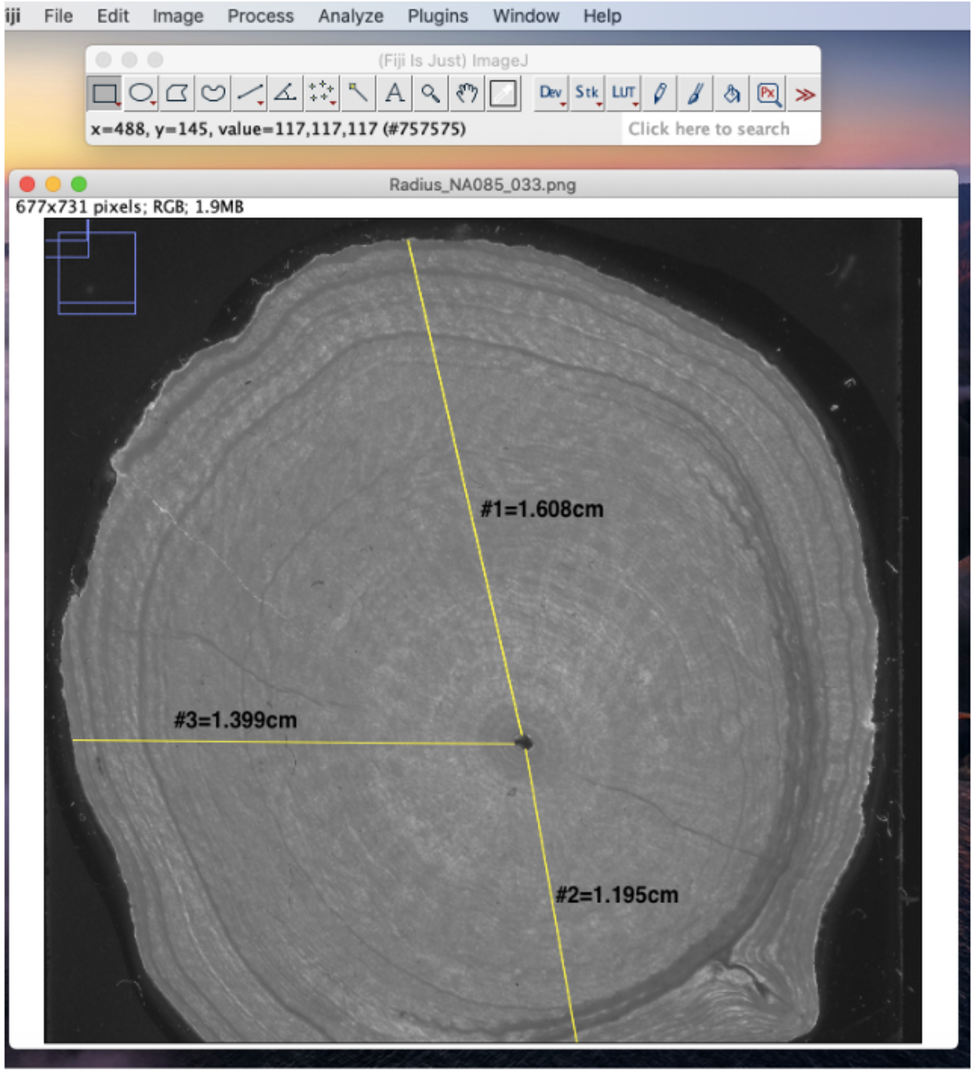977x1072 pixels.
Task: Select the Flood Fill bucket tool
Action: pyautogui.click(x=732, y=94)
